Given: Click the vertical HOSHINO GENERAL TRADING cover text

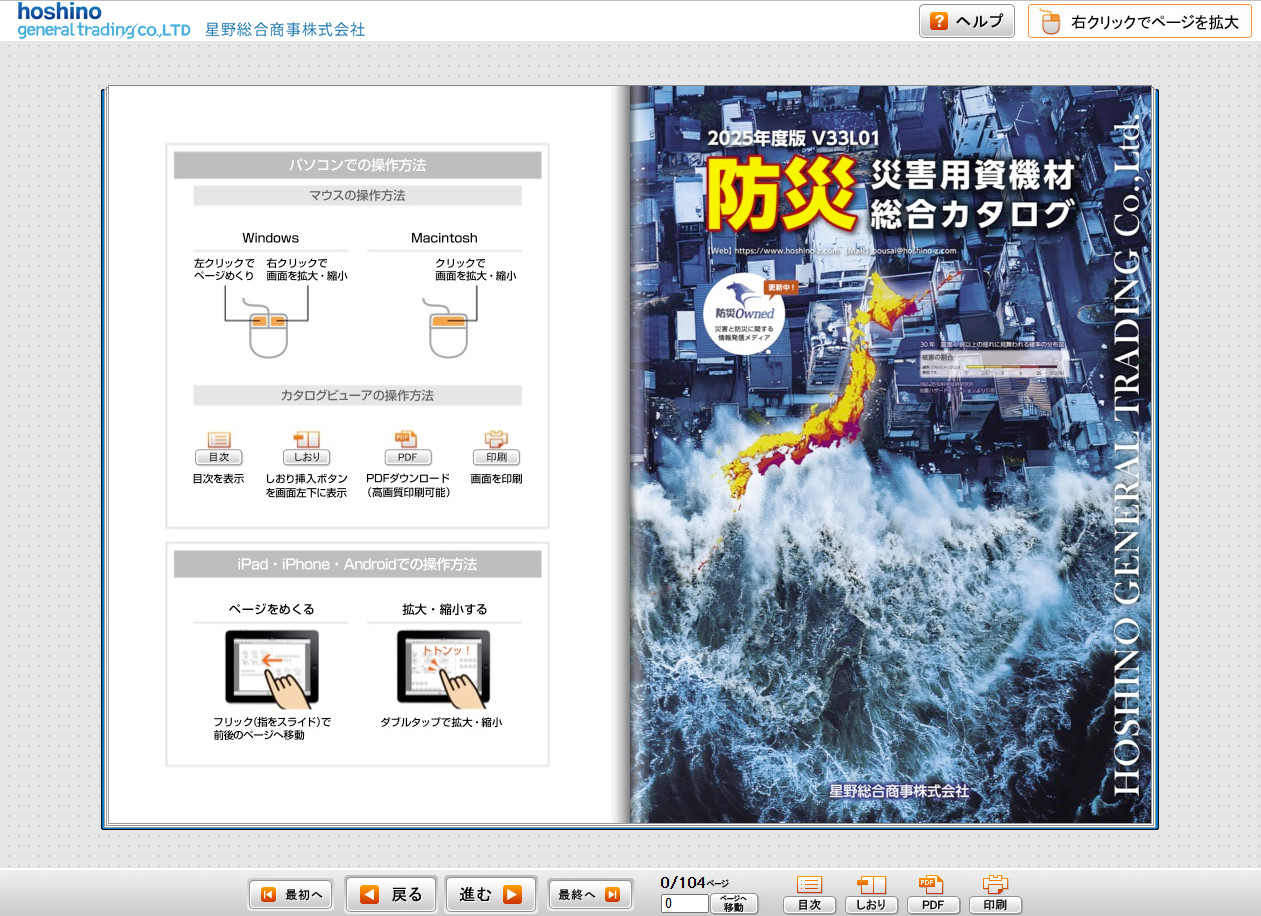Looking at the screenshot, I should pos(1128,457).
